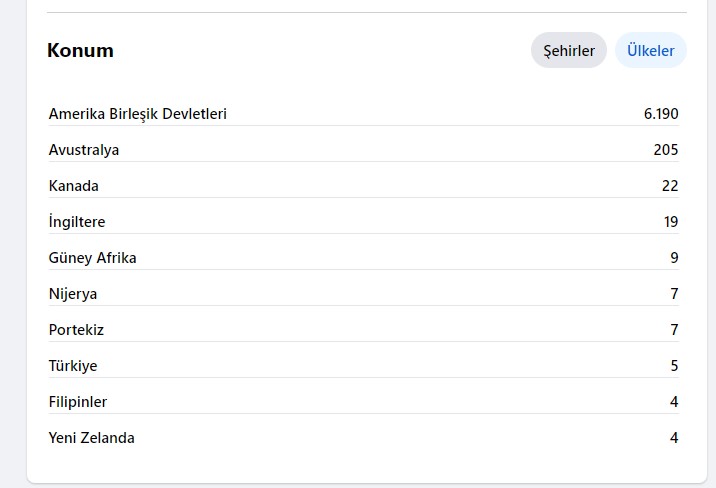This screenshot has width=716, height=488.
Task: Select the Kanada entry
Action: click(74, 186)
